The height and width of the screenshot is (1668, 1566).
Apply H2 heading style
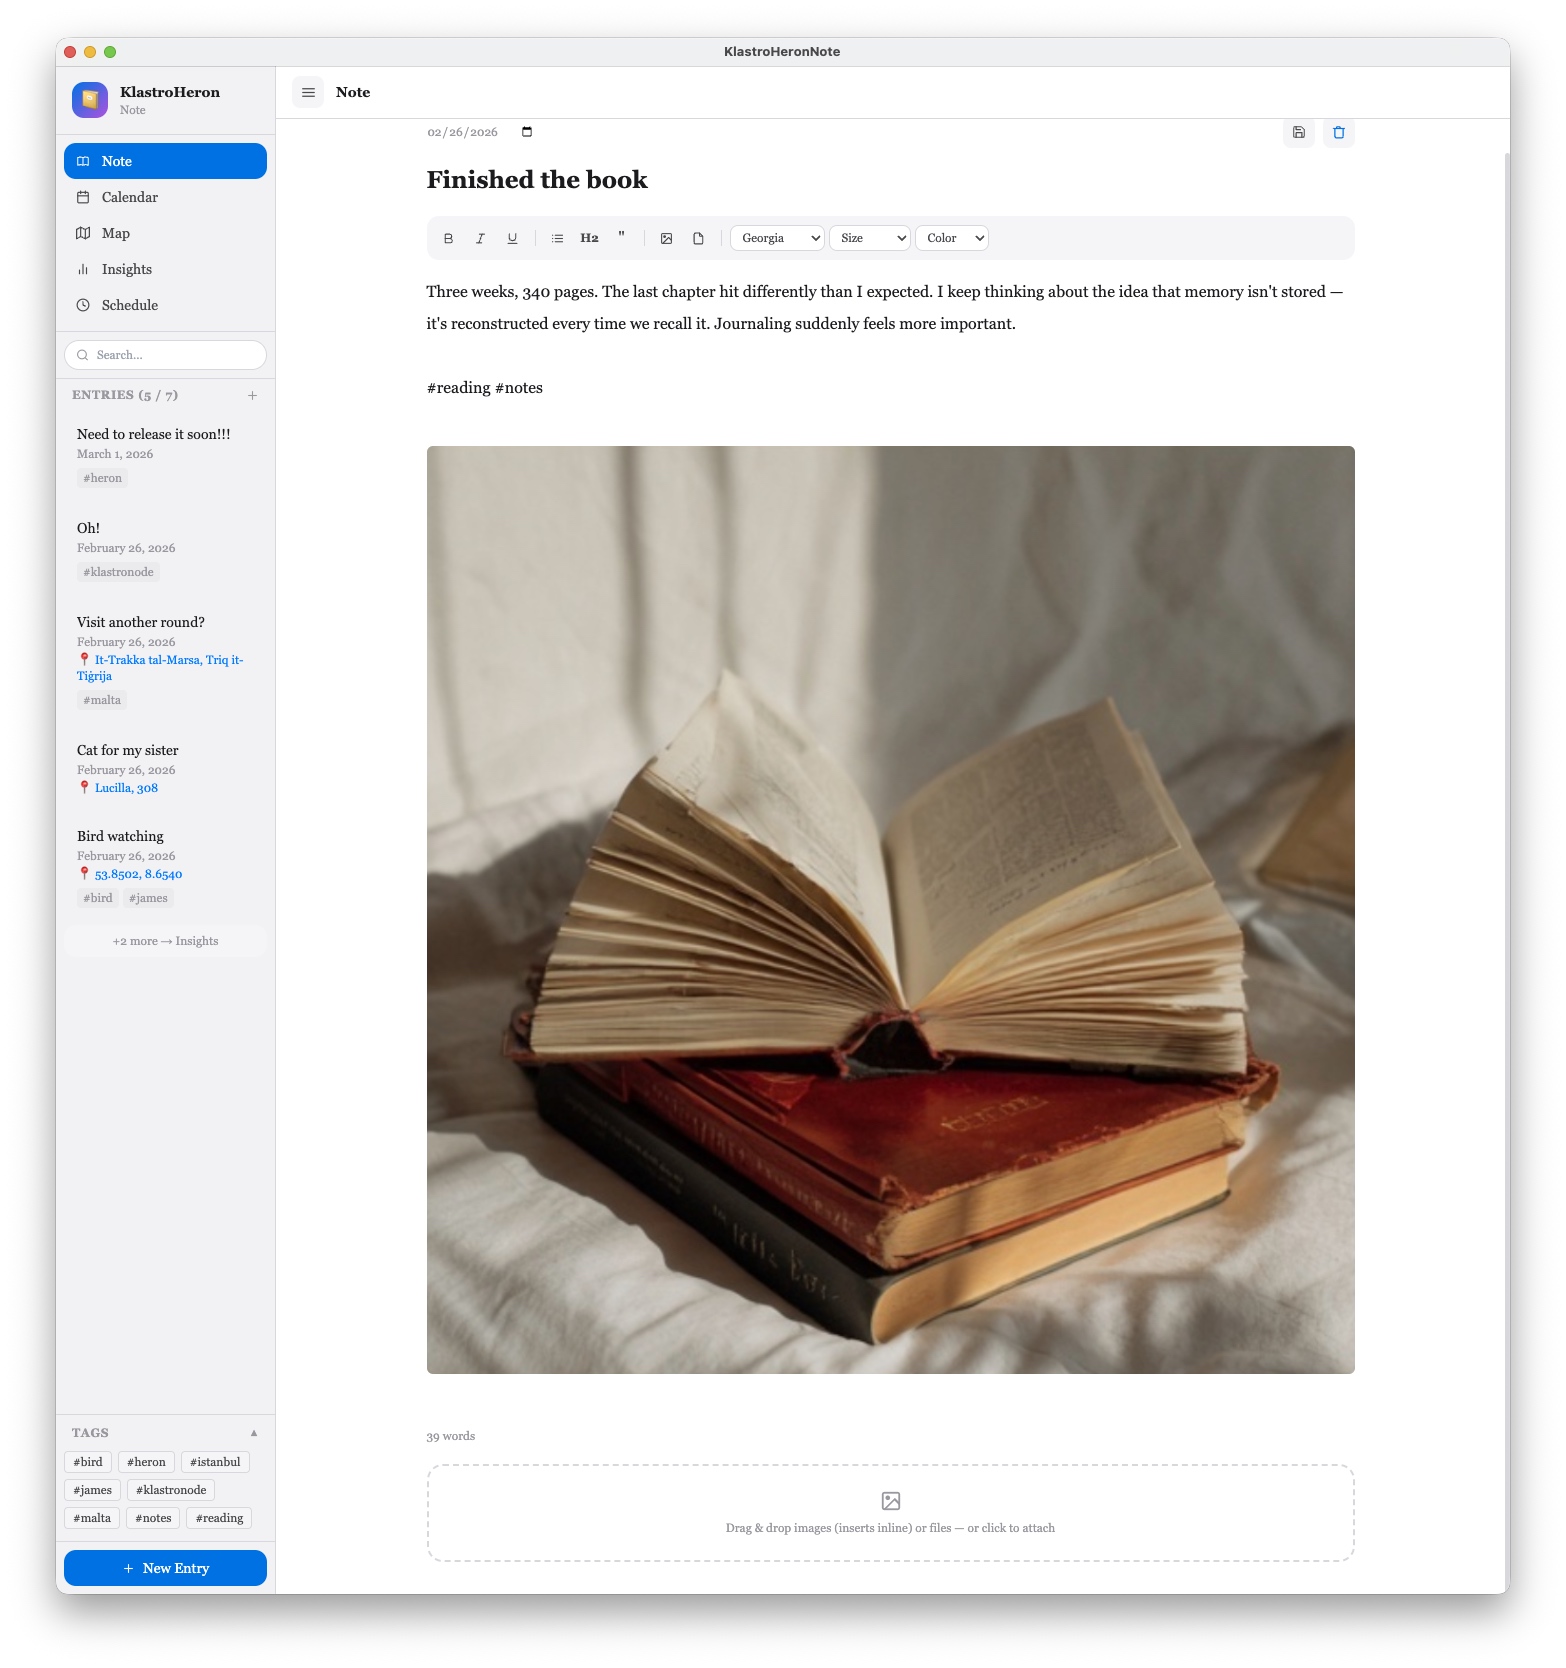pos(589,238)
